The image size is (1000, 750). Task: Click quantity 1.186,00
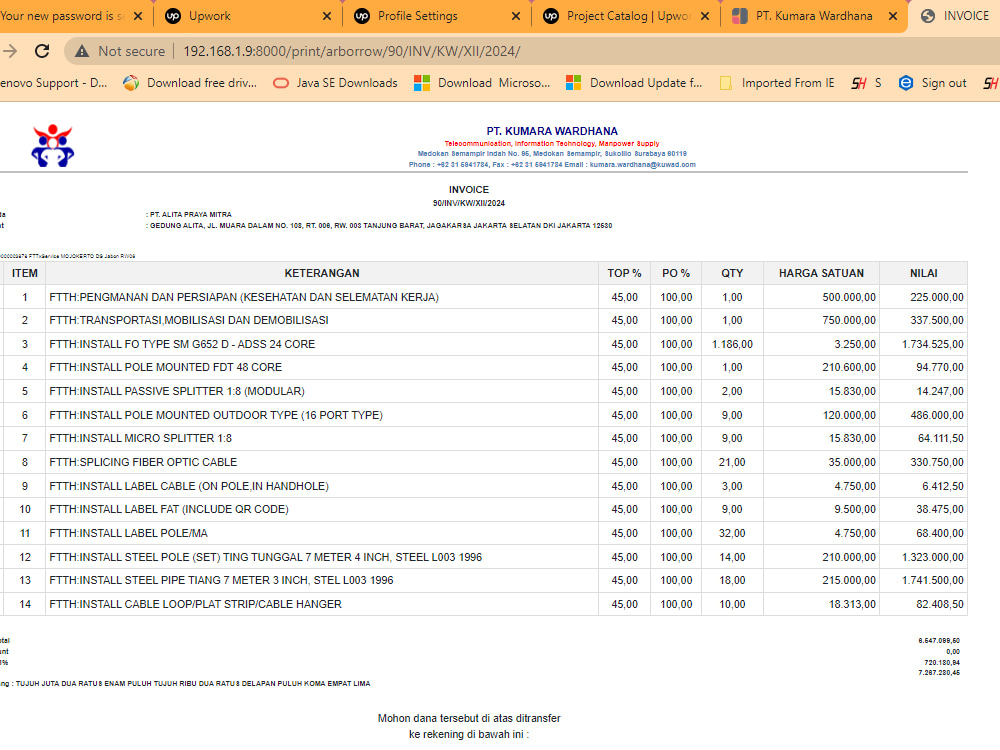[732, 344]
